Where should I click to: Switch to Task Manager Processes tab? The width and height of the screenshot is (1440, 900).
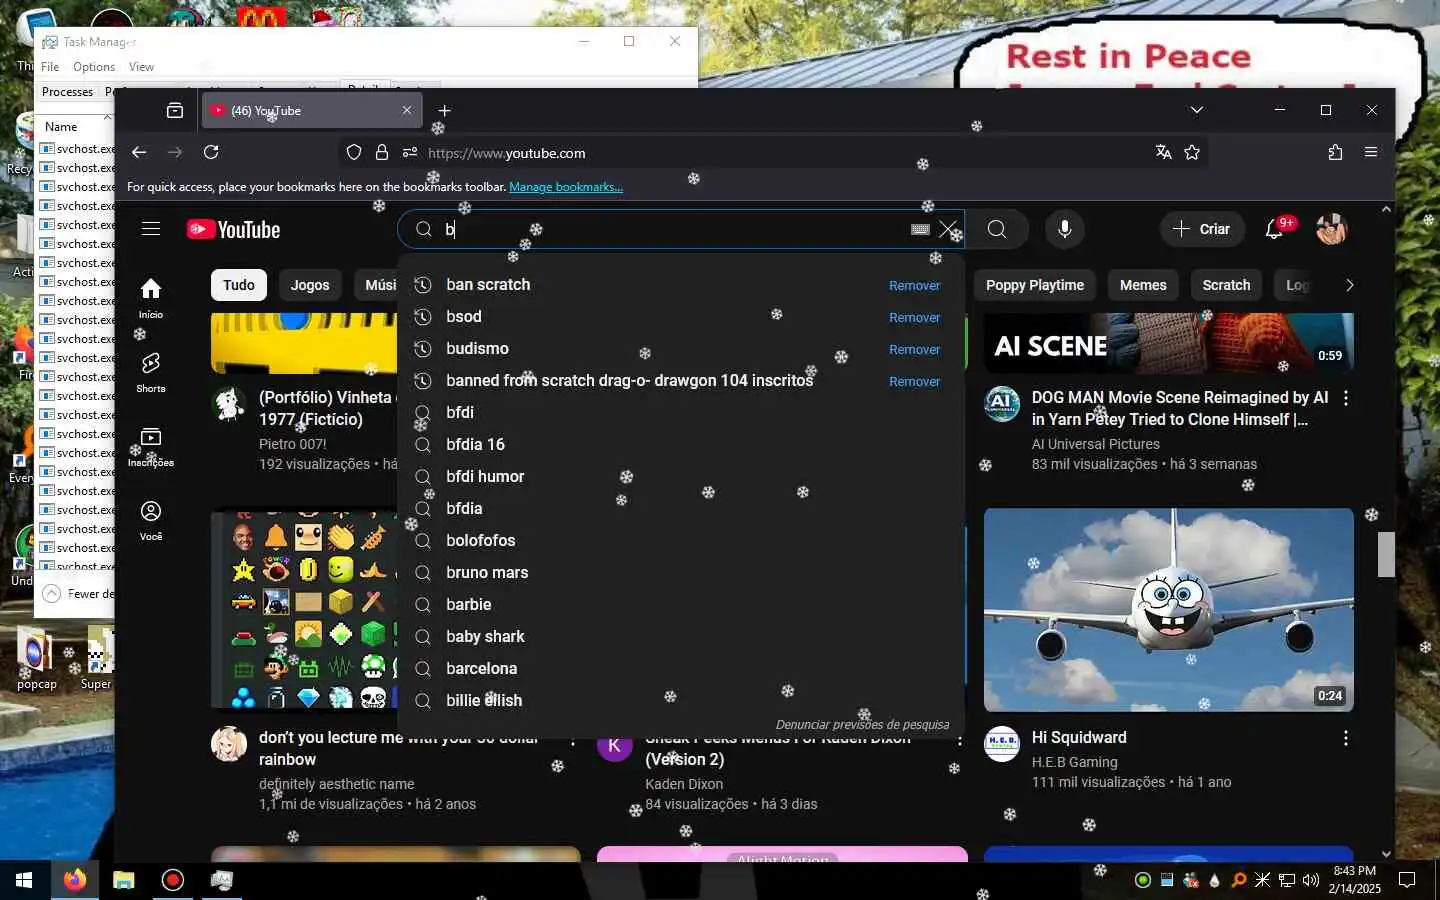pos(67,92)
